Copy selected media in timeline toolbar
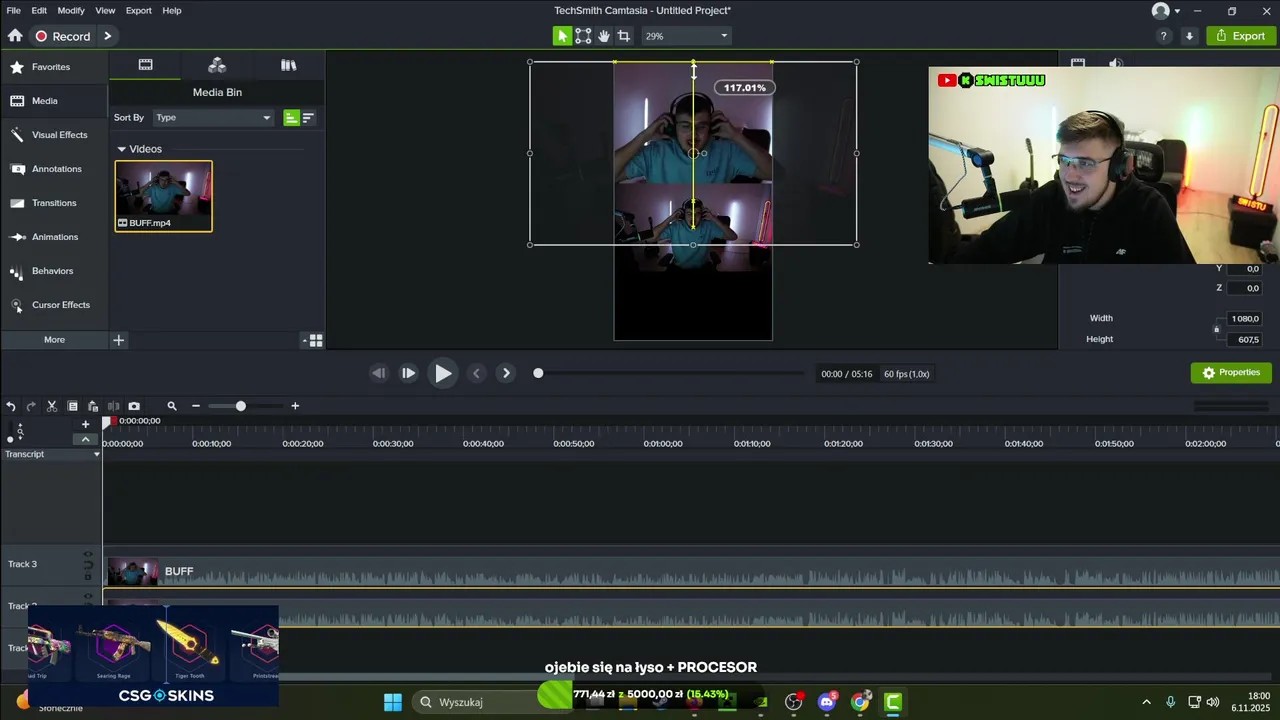This screenshot has height=720, width=1280. (72, 406)
